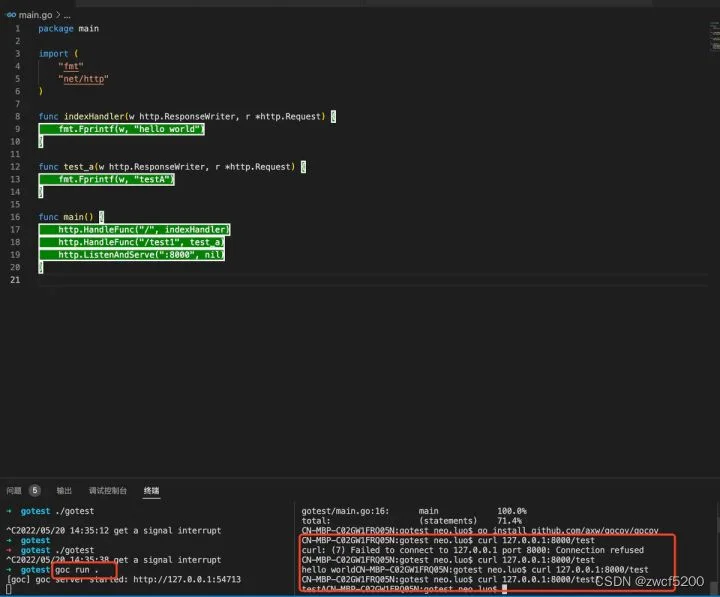Select the 终端 terminal tab
The width and height of the screenshot is (720, 597).
pos(151,490)
